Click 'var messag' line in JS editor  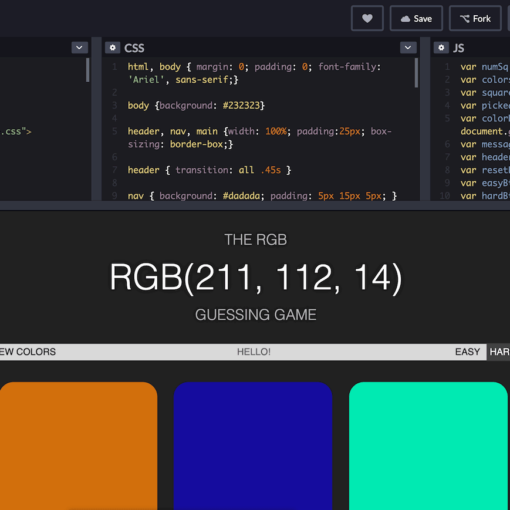tap(485, 144)
